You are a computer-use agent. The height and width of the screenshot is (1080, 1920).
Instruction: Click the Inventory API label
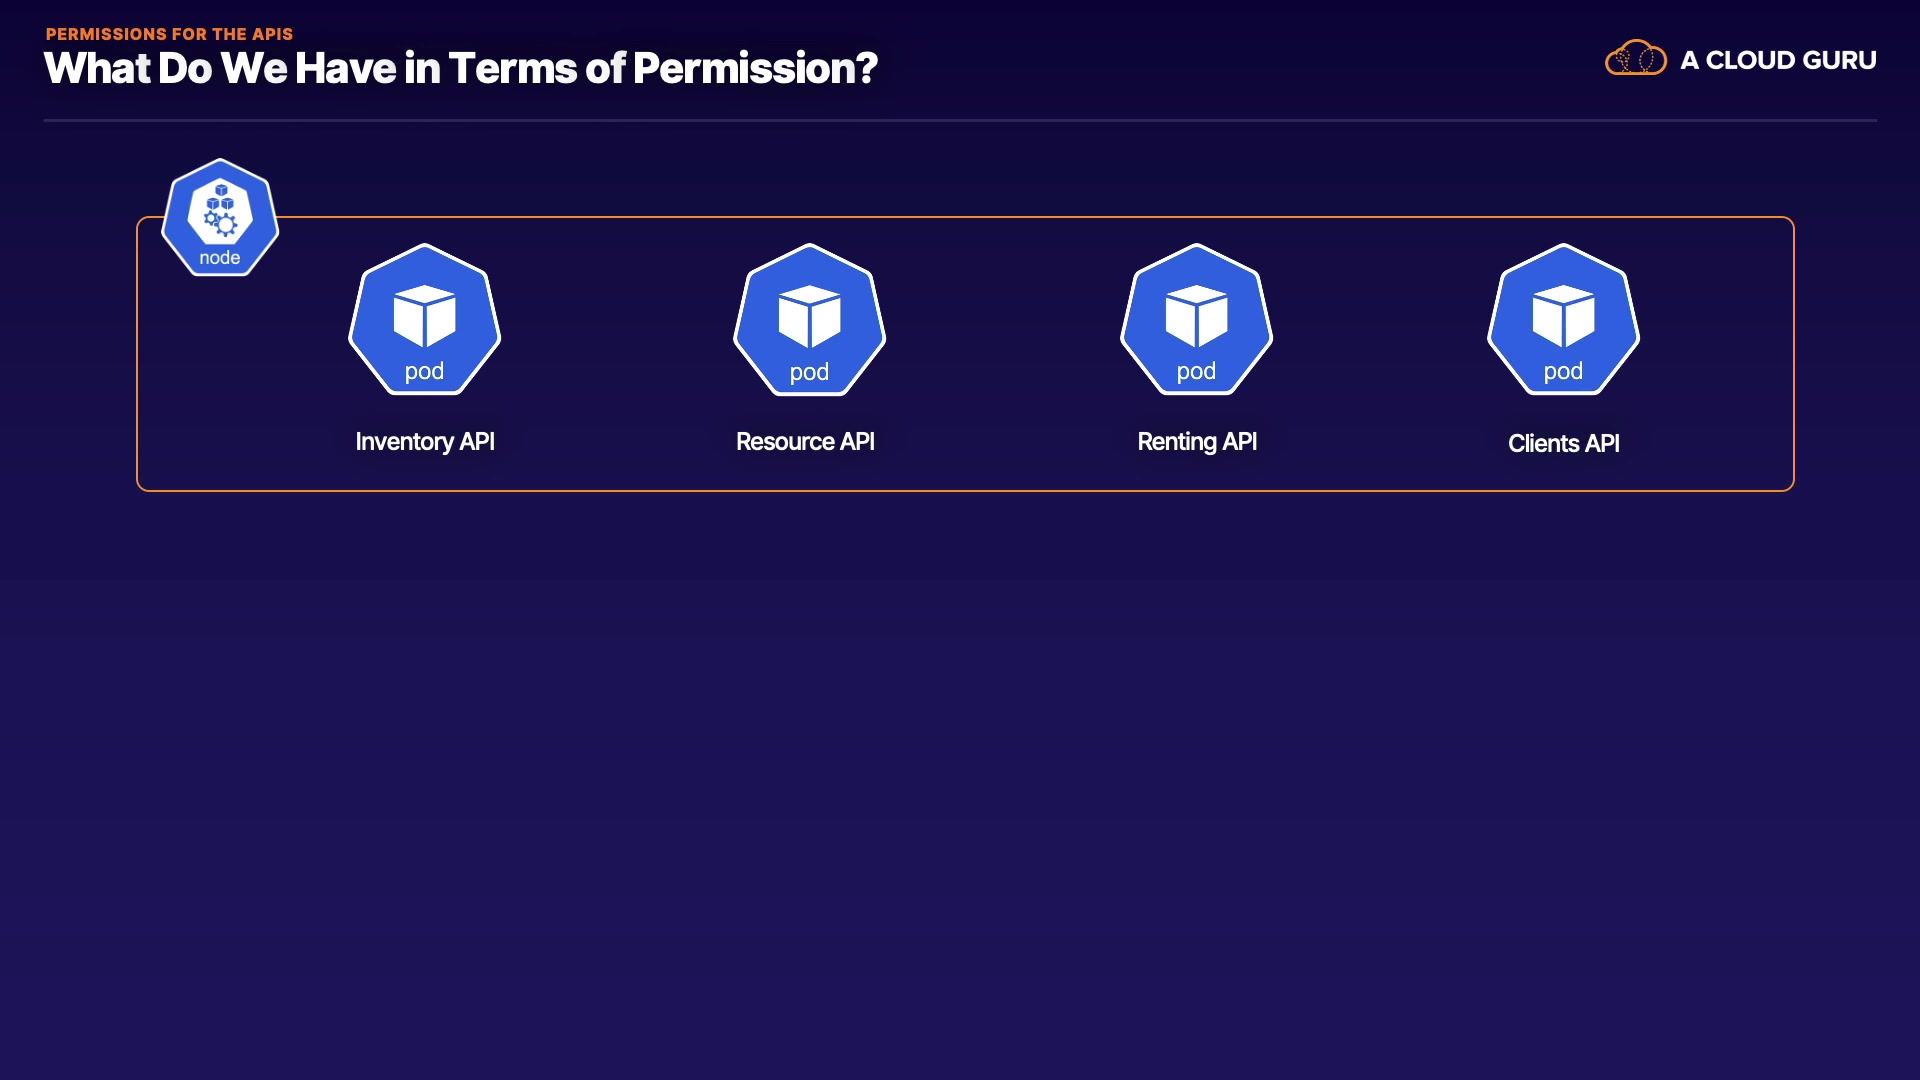point(425,442)
